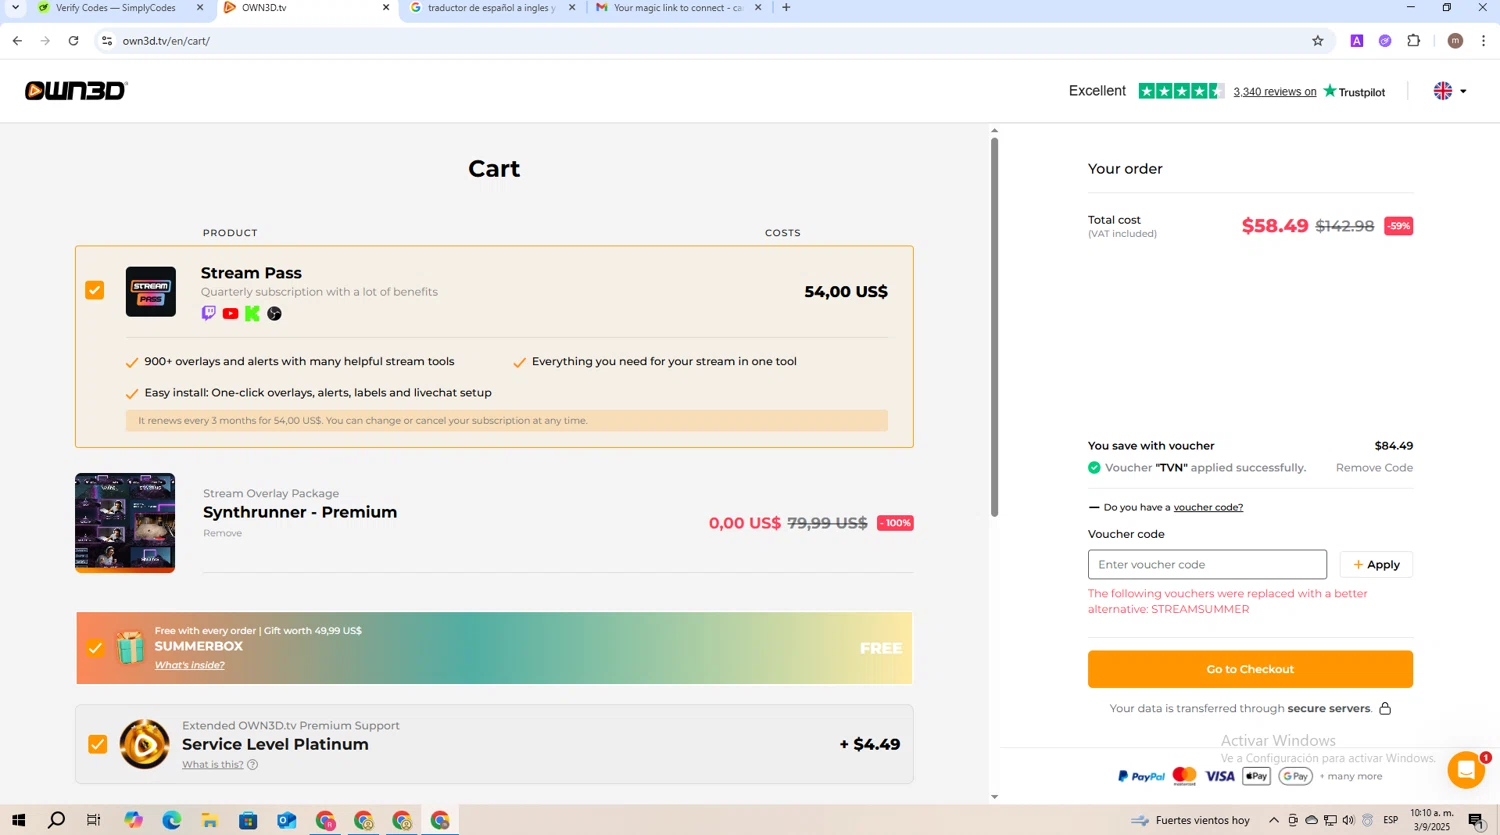Click the What is this? link

point(212,765)
